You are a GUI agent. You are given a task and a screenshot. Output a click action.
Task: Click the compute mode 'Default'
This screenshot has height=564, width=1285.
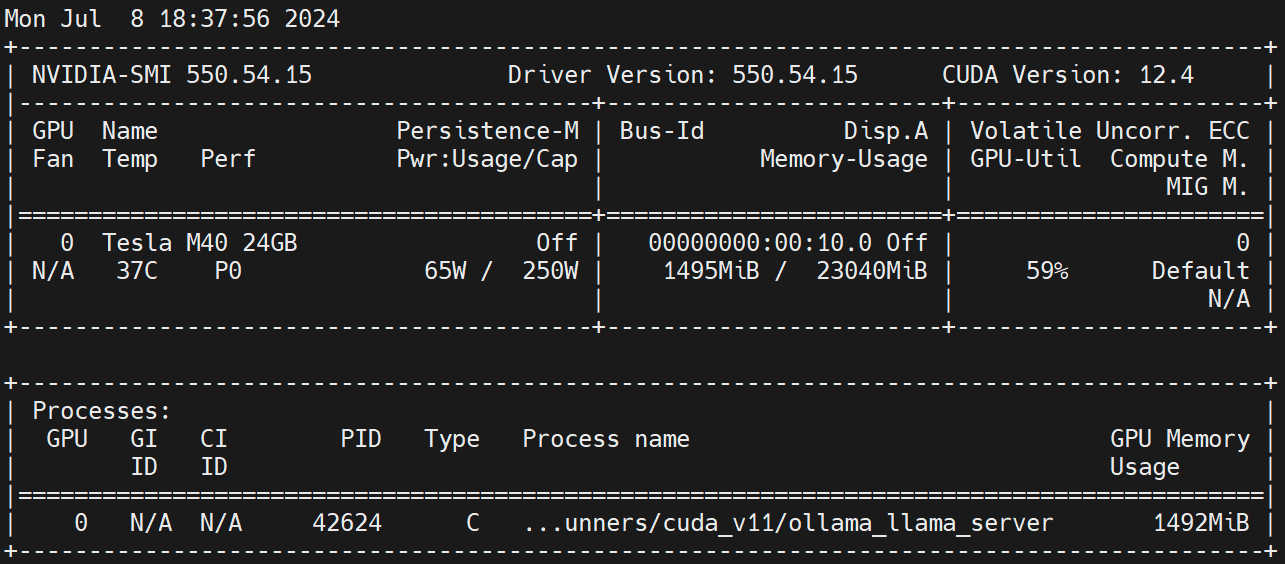point(1201,271)
